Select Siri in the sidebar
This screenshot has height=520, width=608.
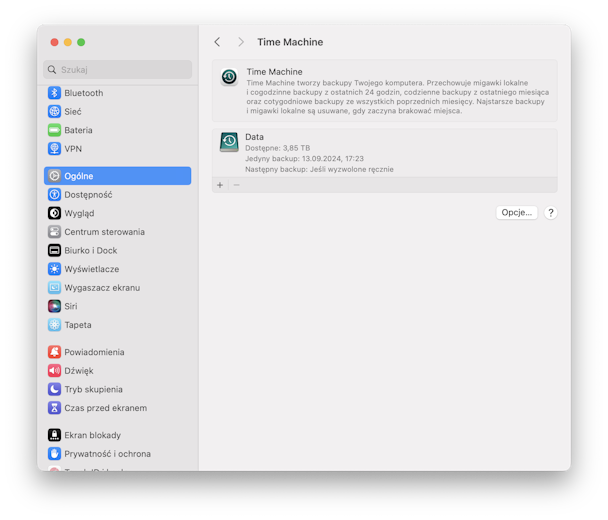click(x=117, y=306)
